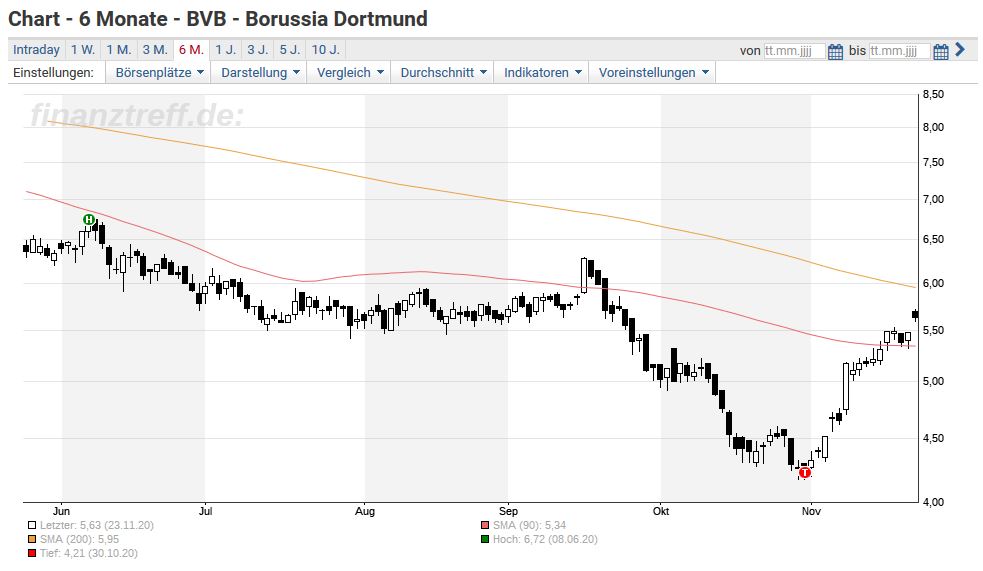
Task: Open the Börsenplätze dropdown
Action: click(159, 72)
